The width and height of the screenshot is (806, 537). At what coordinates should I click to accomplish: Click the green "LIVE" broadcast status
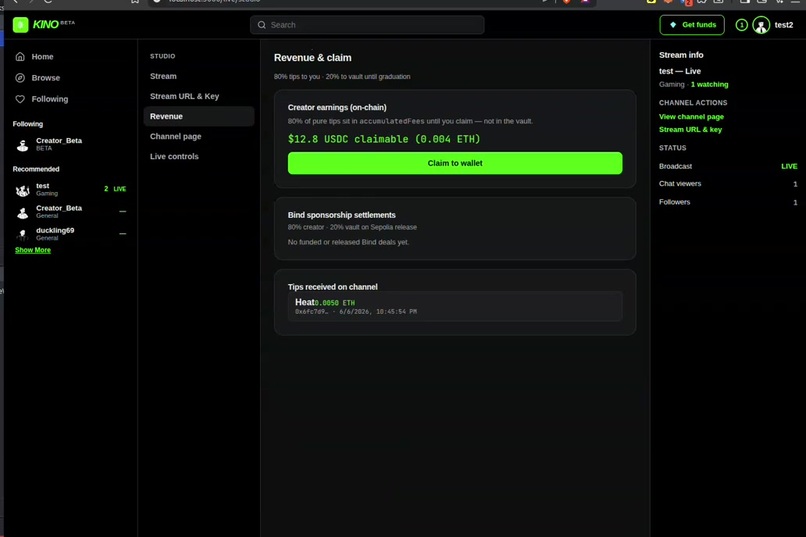(789, 166)
